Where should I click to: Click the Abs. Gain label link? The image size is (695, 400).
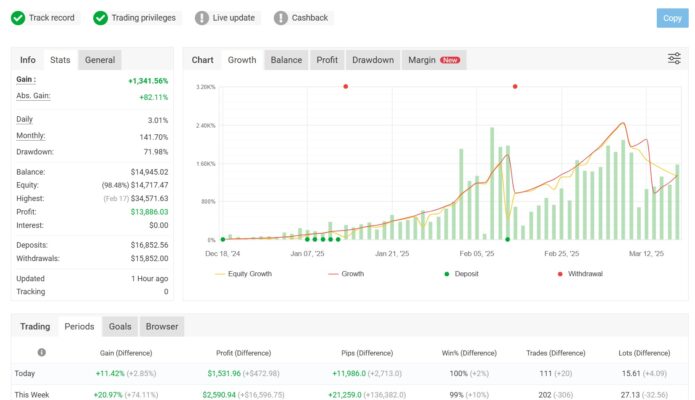click(32, 96)
